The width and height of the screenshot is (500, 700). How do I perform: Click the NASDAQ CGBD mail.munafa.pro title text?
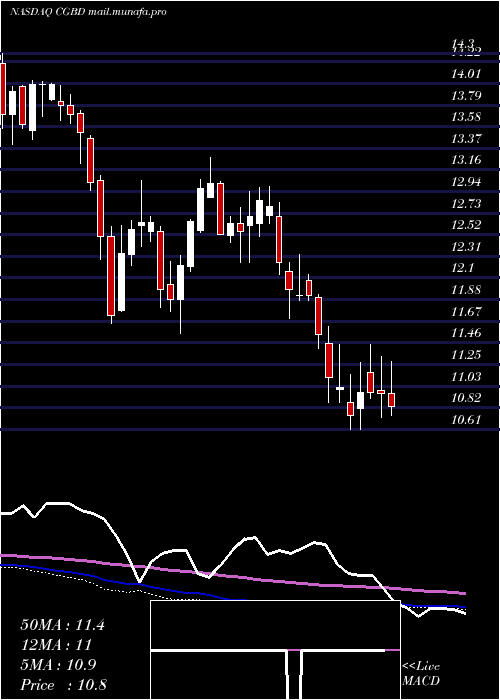88,12
